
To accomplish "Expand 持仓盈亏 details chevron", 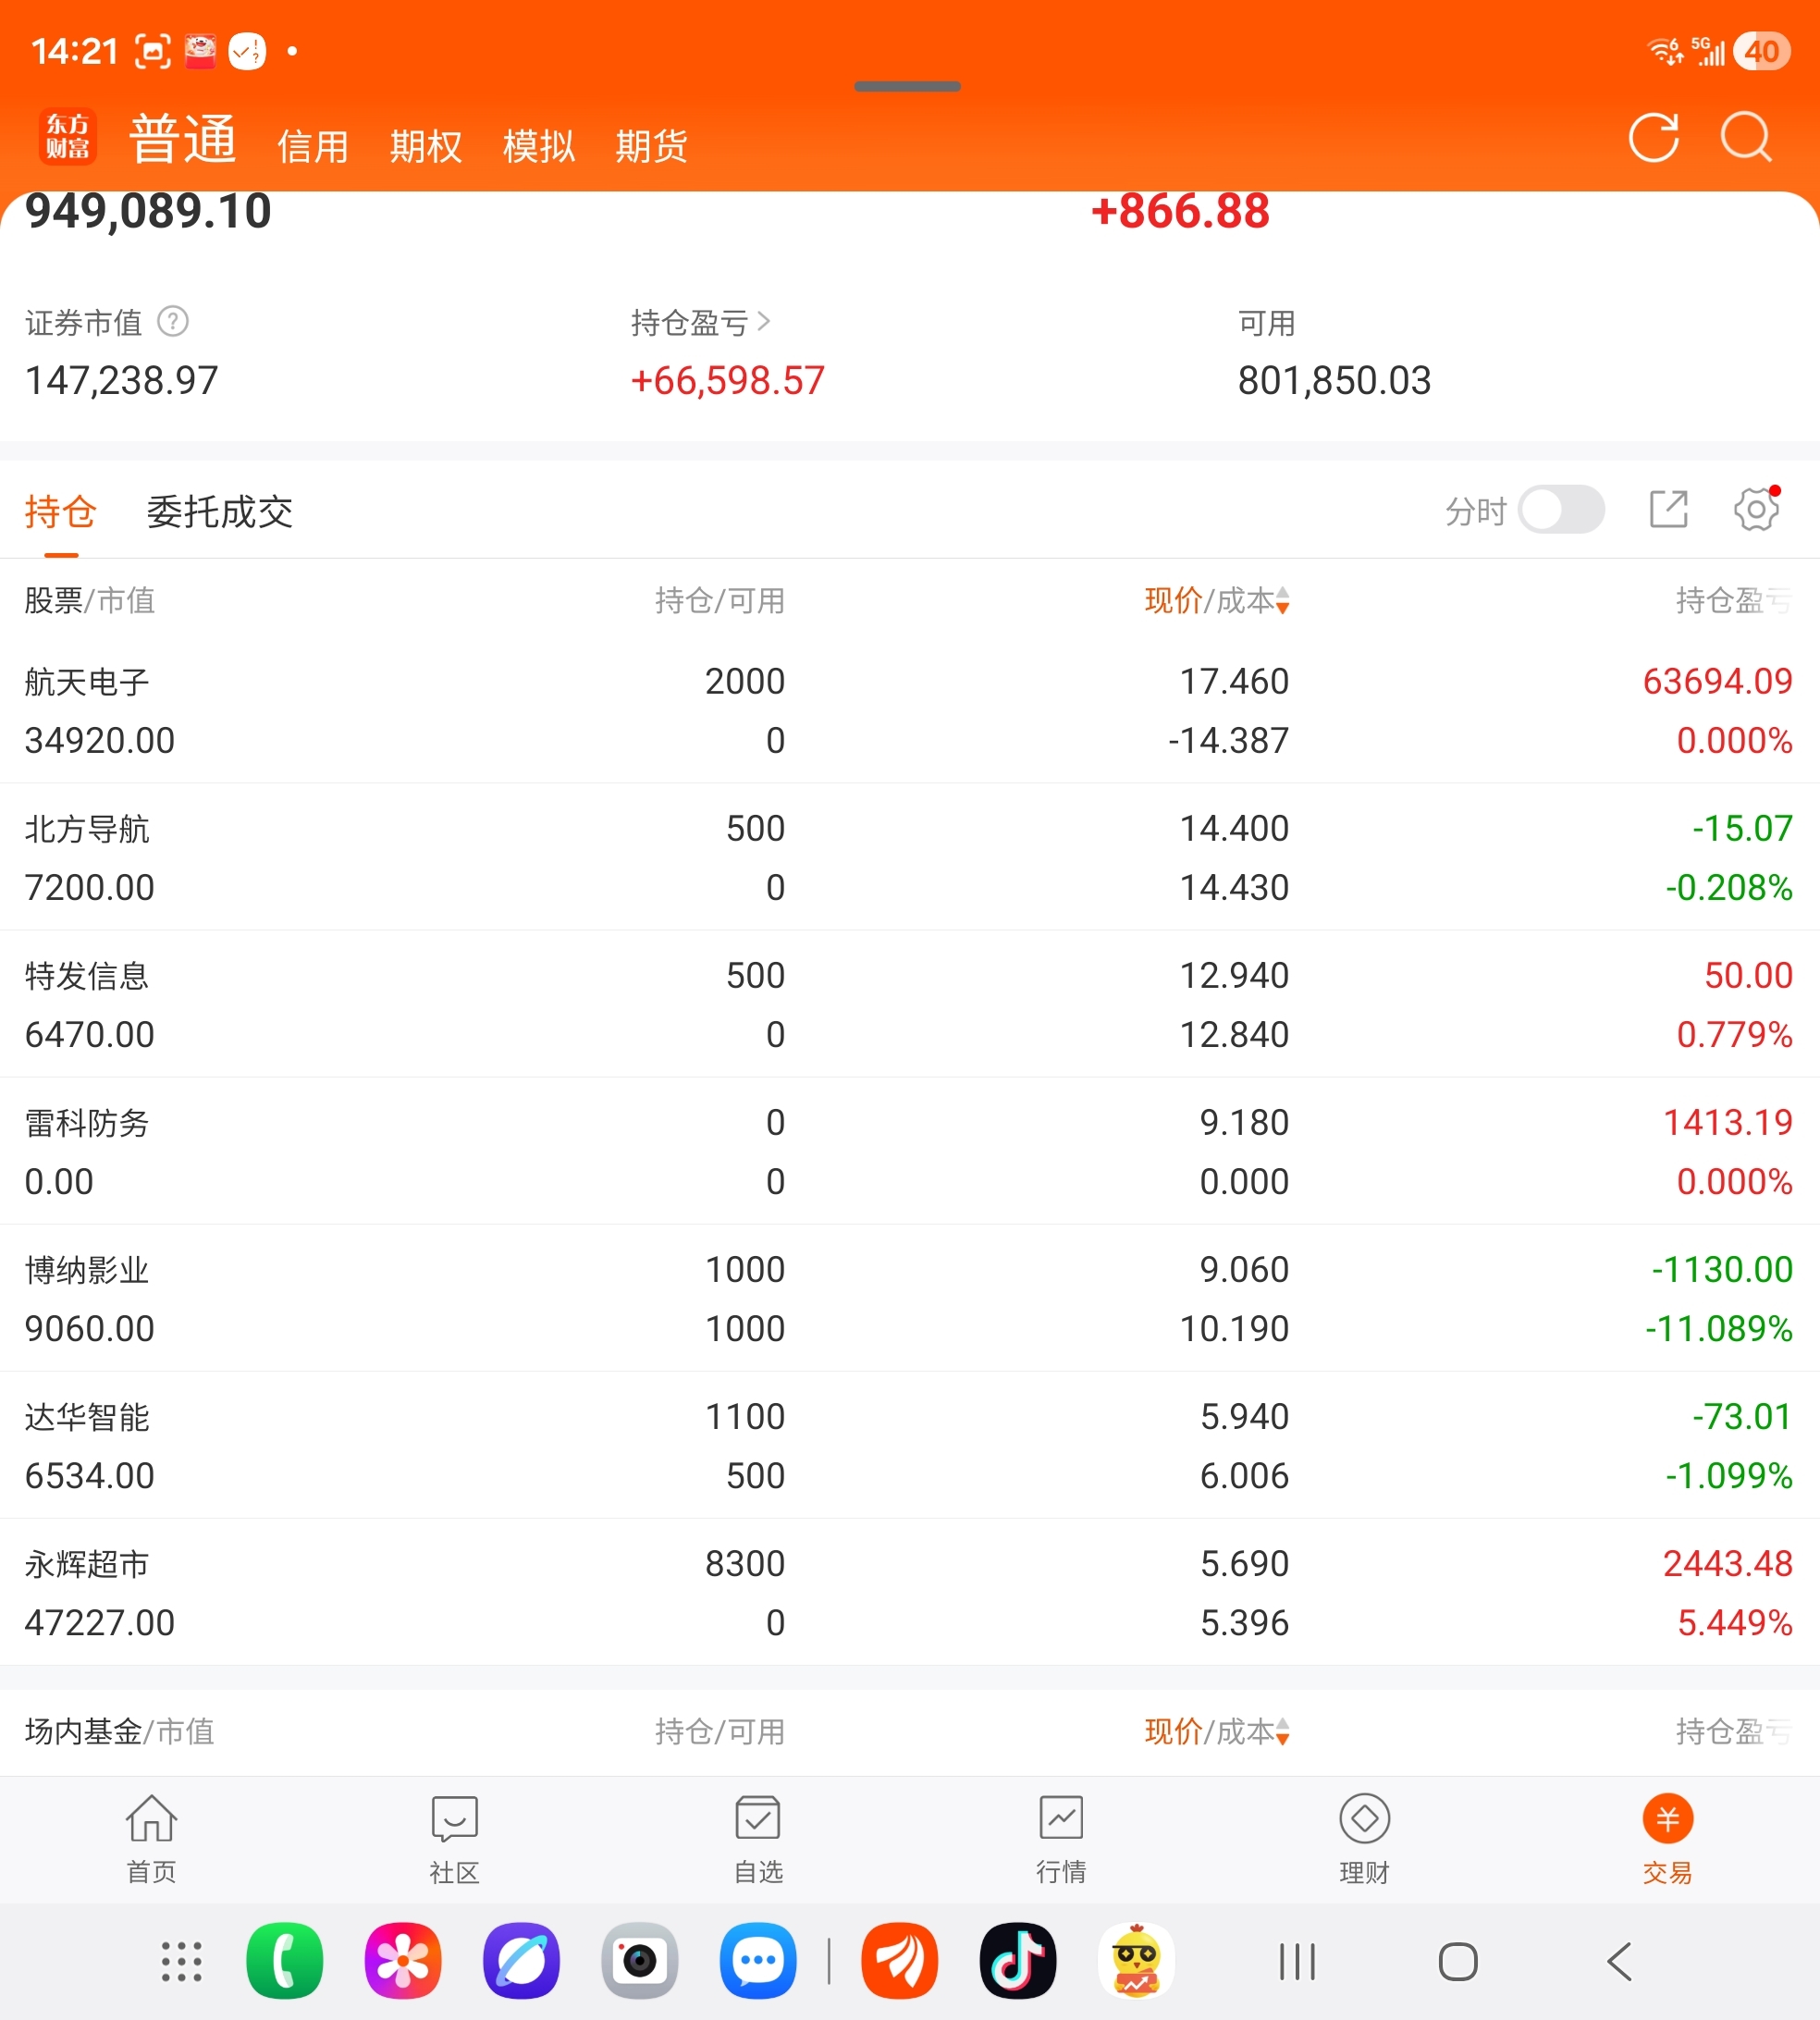I will point(763,321).
